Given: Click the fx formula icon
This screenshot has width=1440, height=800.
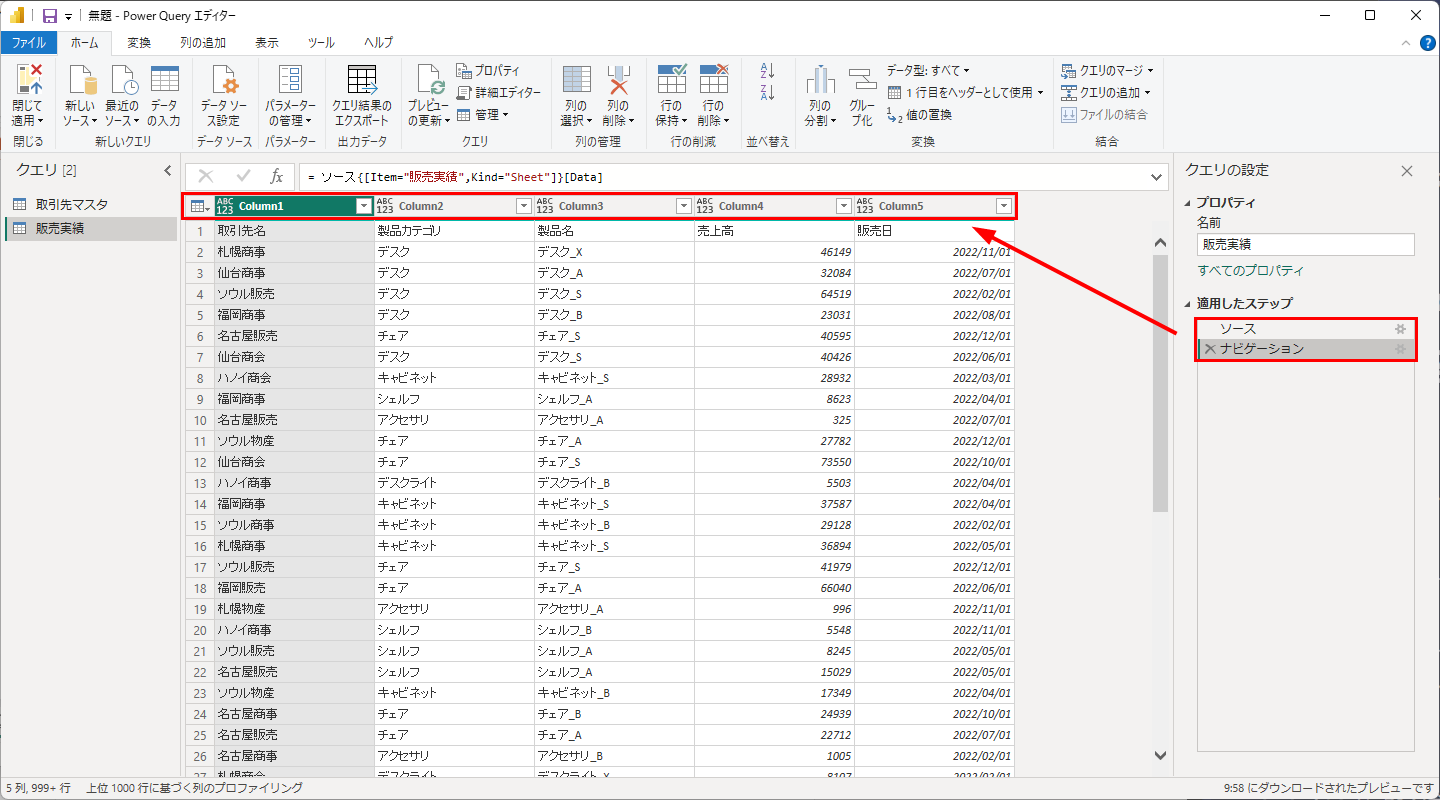Looking at the screenshot, I should [277, 177].
